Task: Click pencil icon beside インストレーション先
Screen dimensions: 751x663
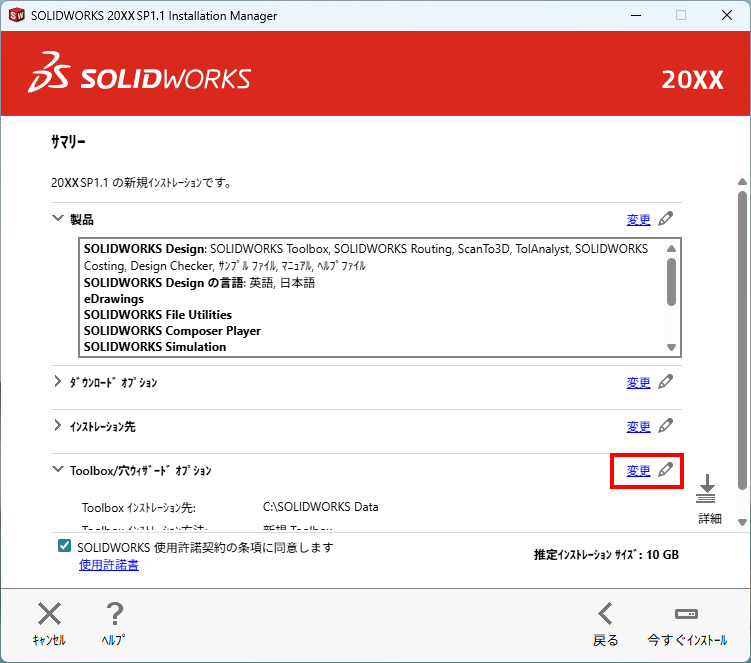Action: pos(666,426)
